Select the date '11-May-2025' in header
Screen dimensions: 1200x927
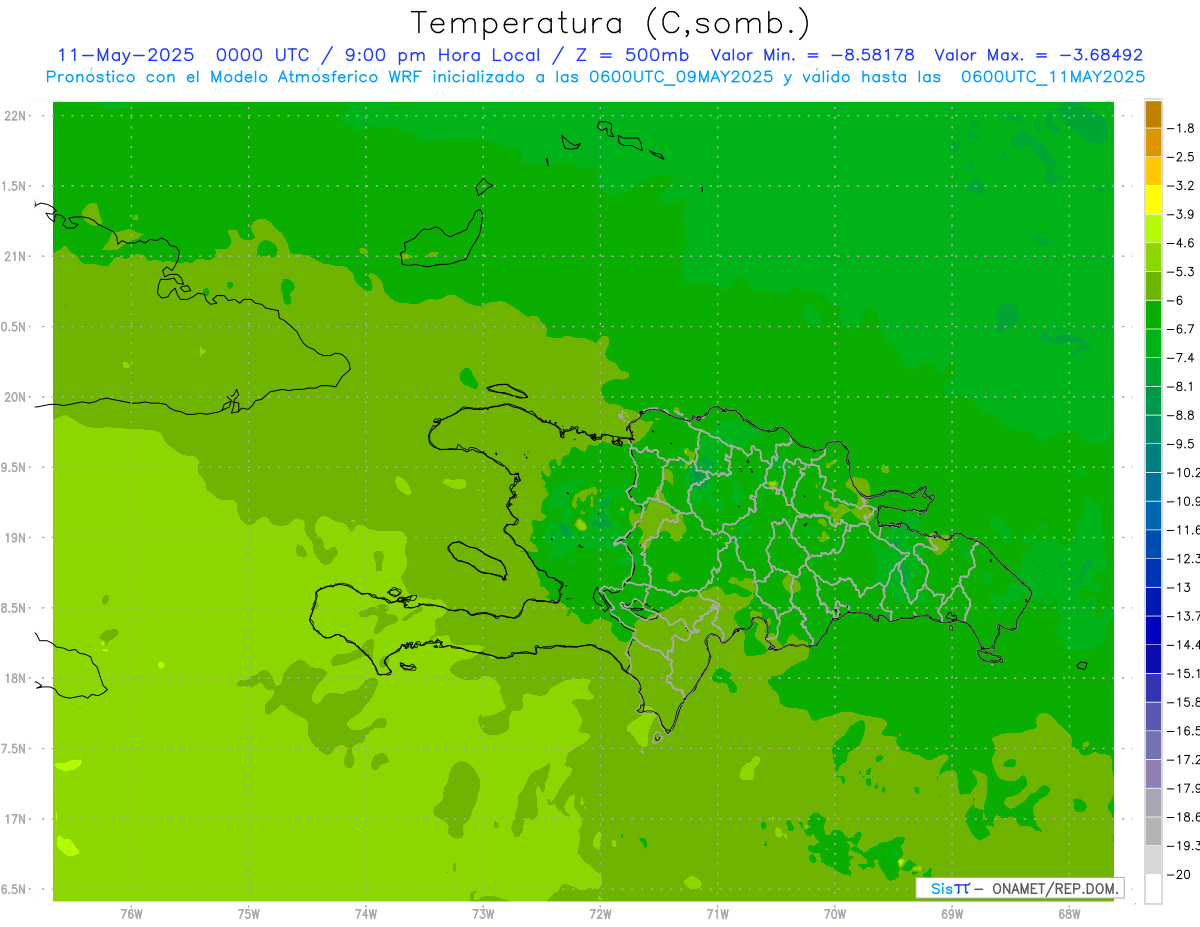coord(126,55)
